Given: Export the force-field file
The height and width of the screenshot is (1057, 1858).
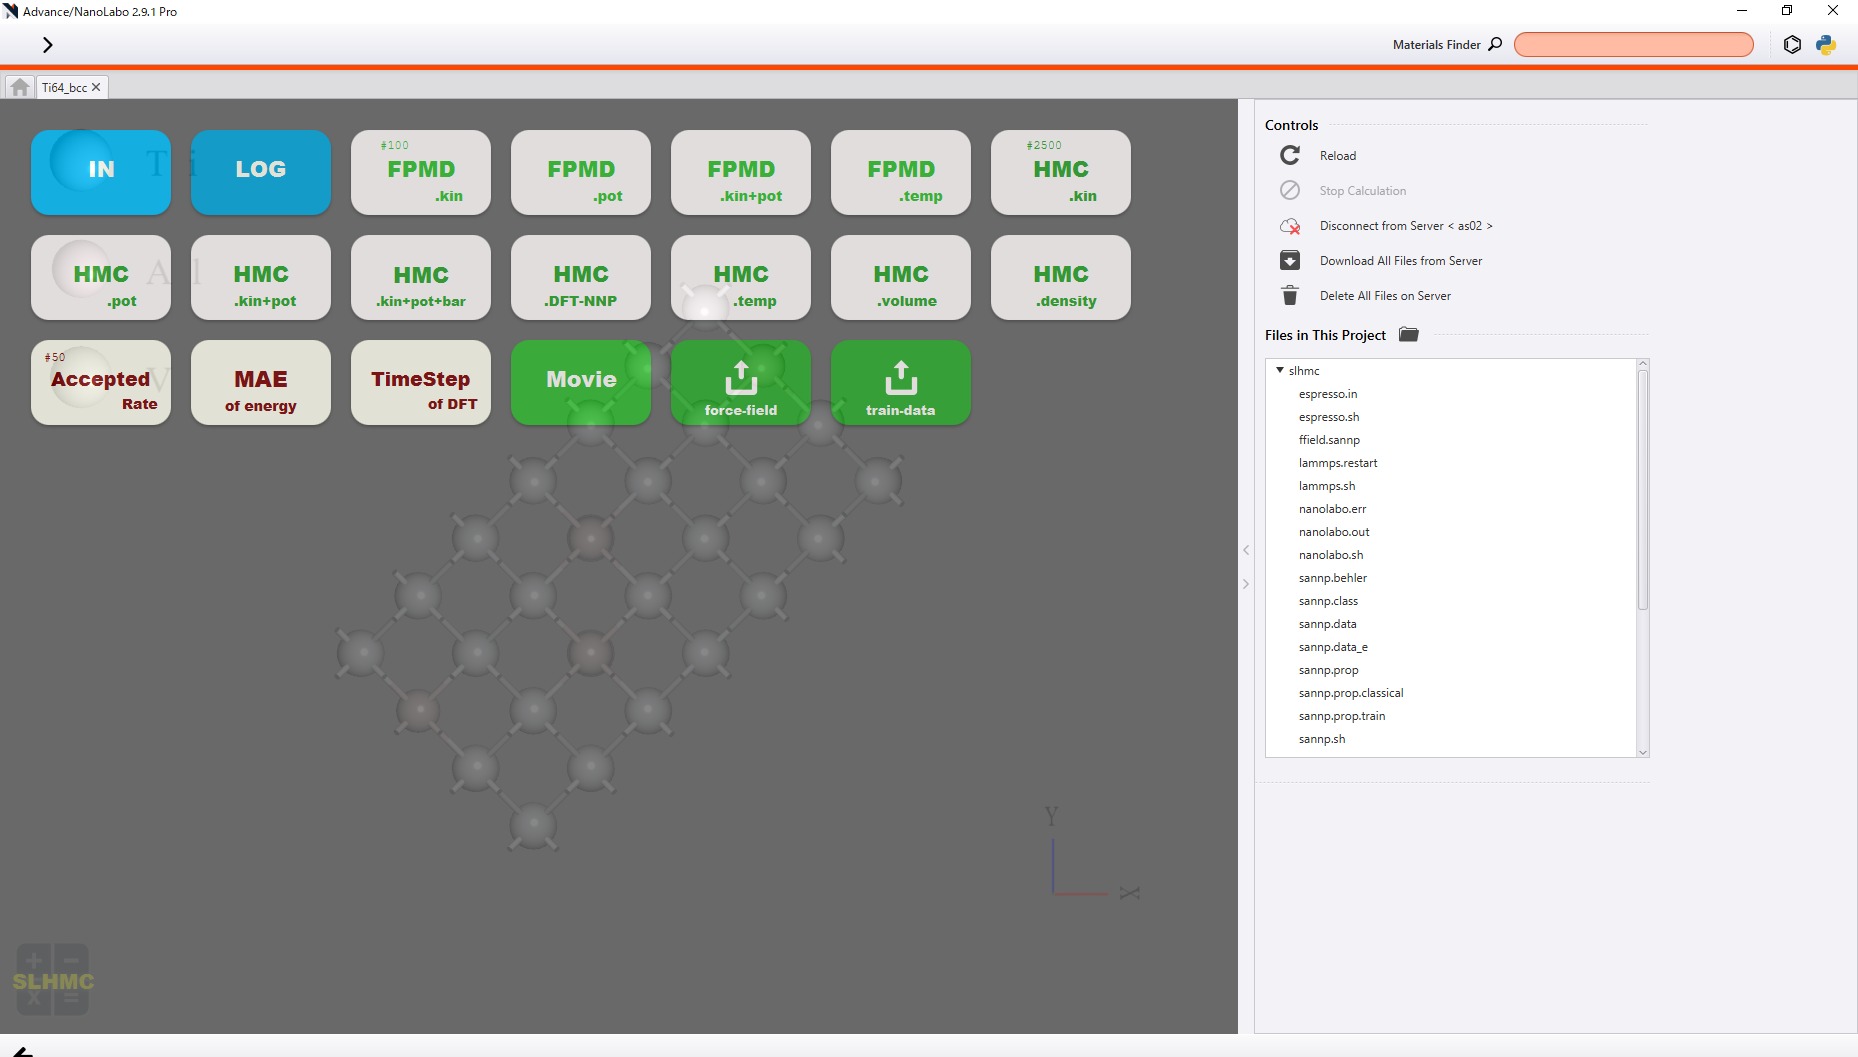Looking at the screenshot, I should click(x=741, y=382).
